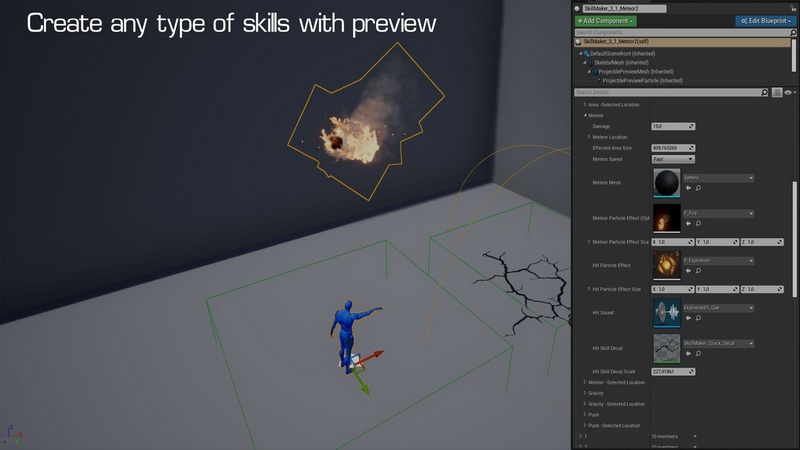
Task: Click the Damage value field
Action: [x=672, y=126]
